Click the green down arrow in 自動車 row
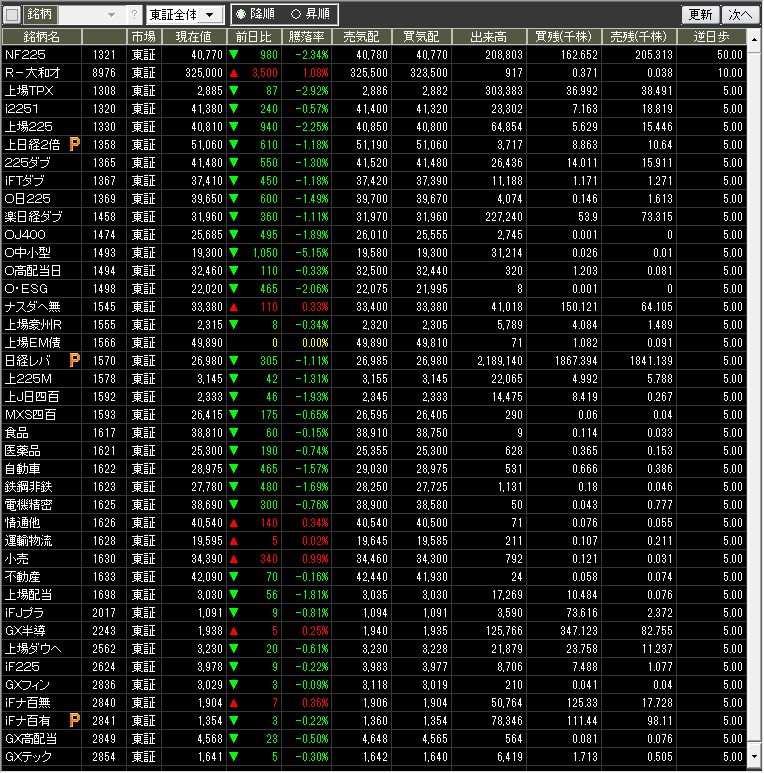The height and width of the screenshot is (773, 764). tap(234, 468)
